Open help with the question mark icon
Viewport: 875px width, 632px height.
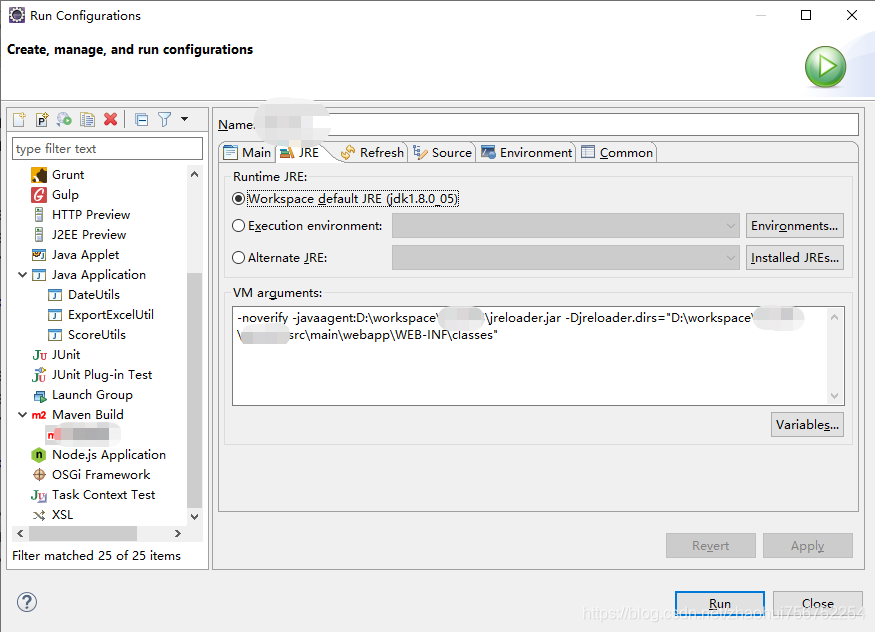(x=27, y=602)
